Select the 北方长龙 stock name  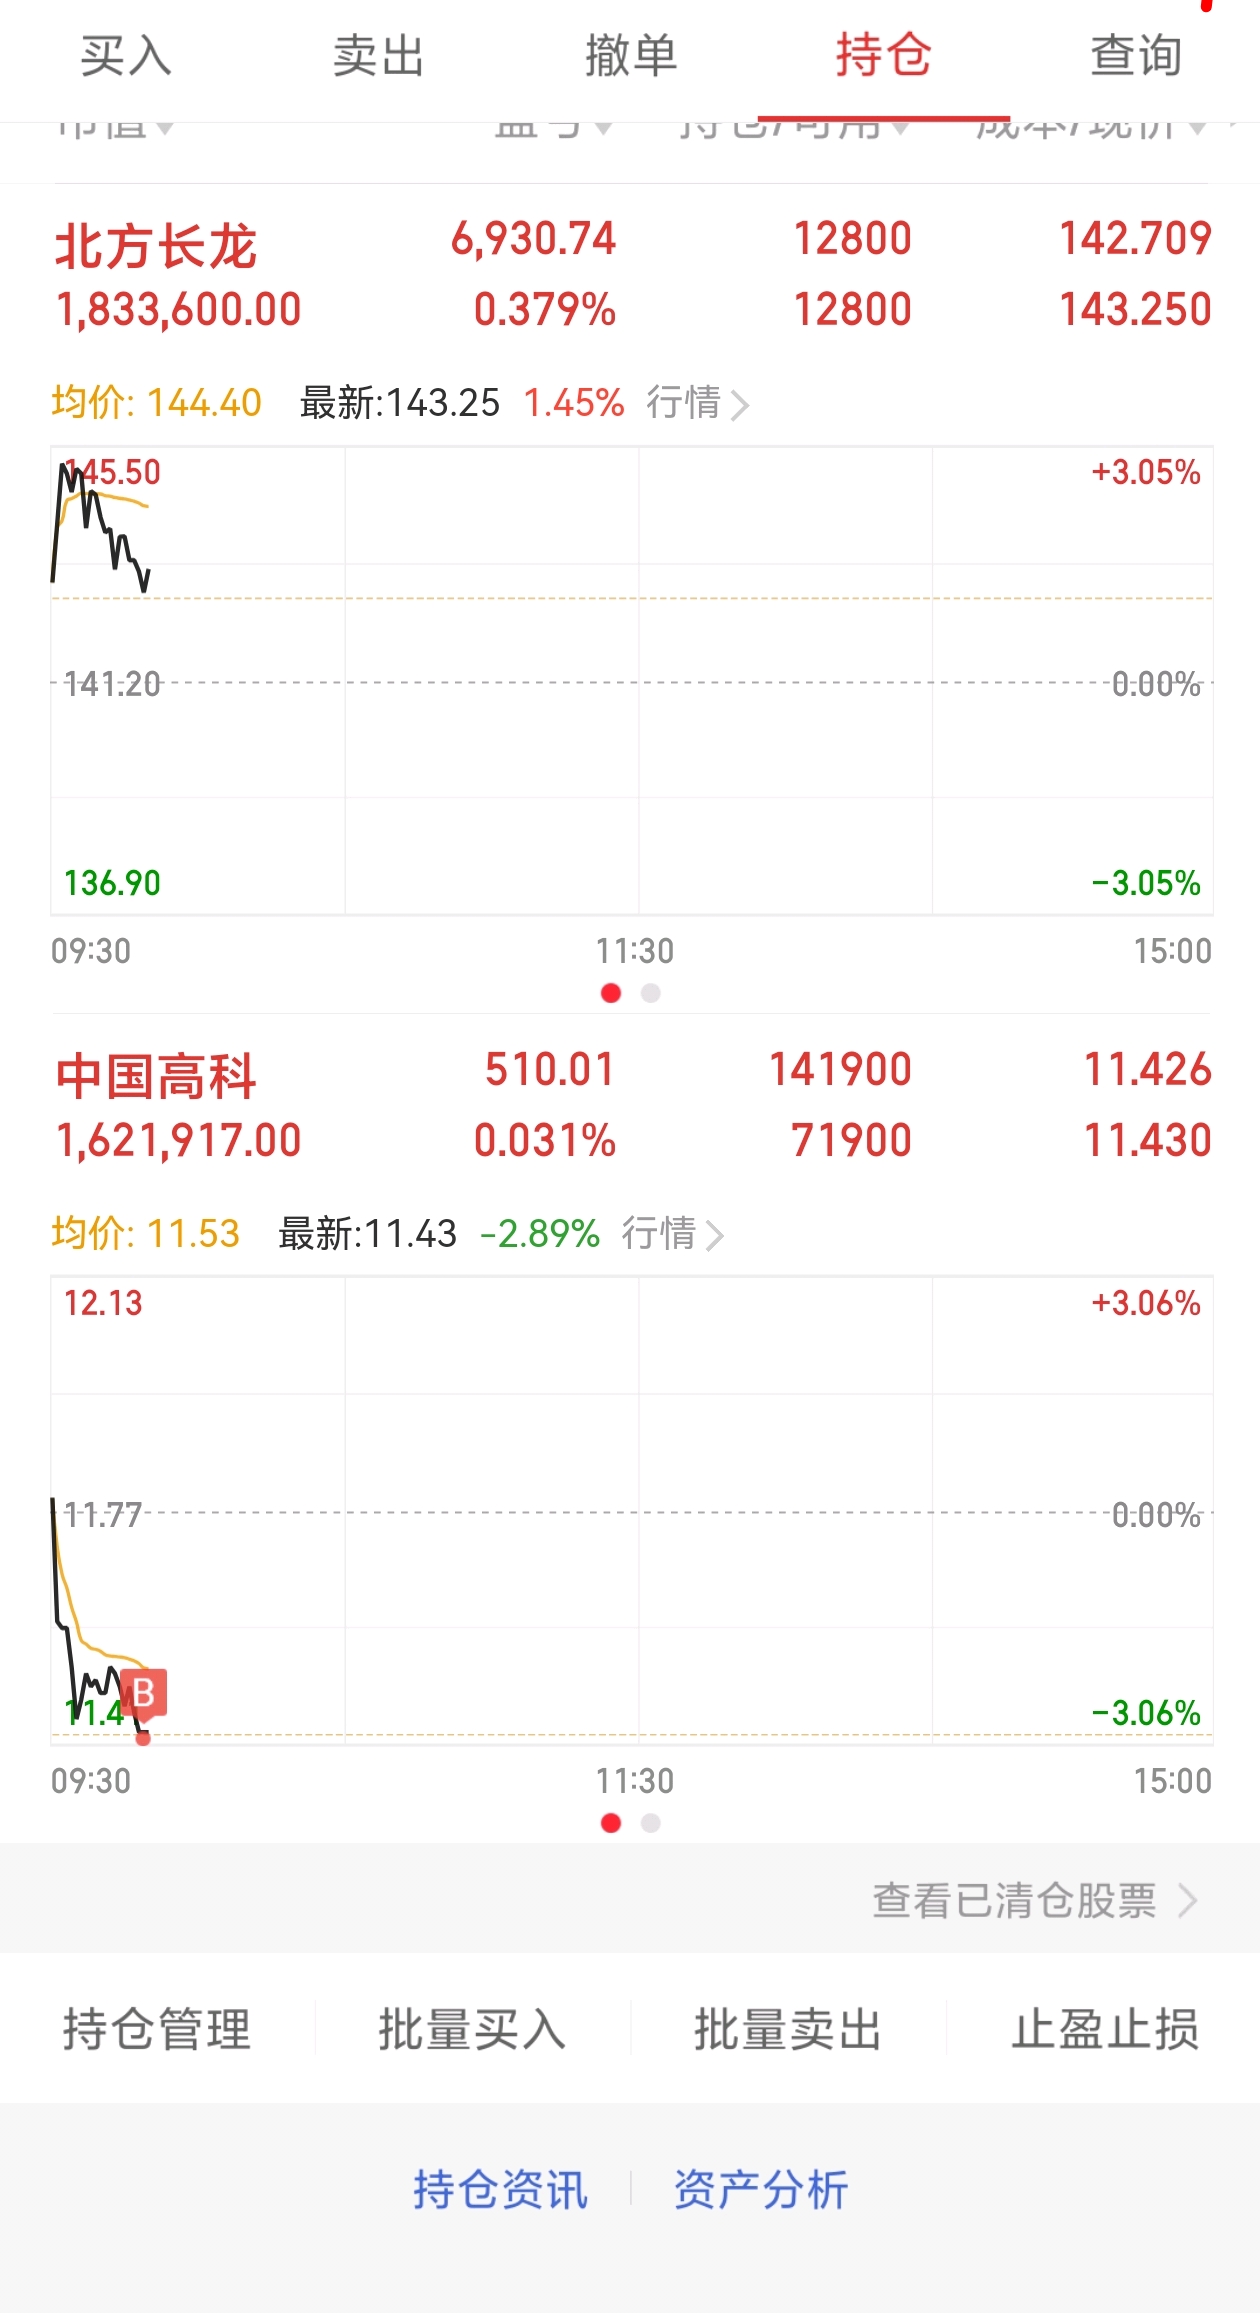click(x=156, y=246)
